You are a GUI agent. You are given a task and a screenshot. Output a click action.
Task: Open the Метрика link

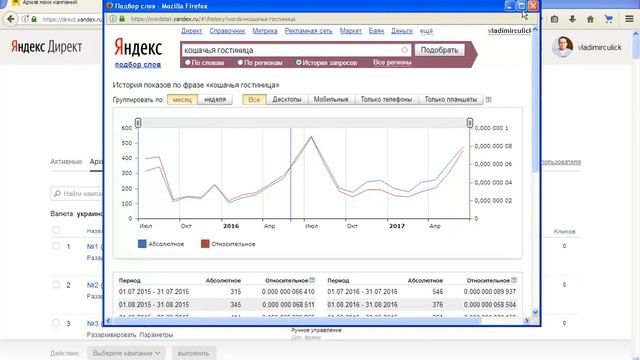tap(264, 31)
